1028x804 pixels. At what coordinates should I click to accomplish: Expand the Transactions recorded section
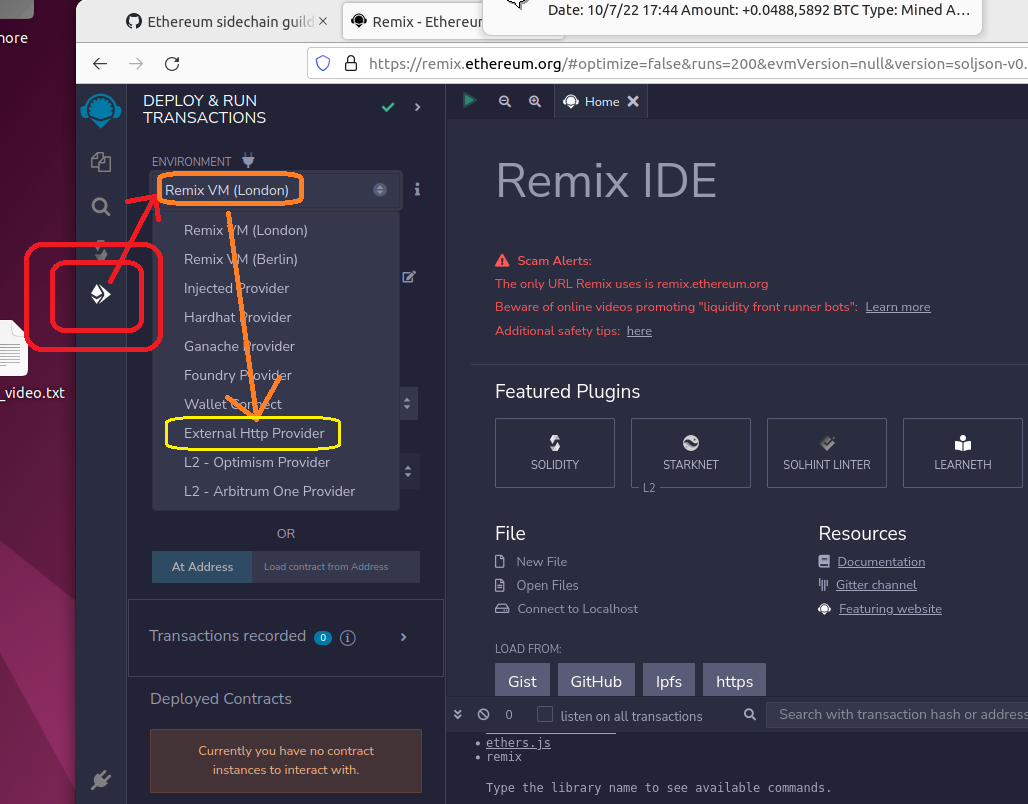tap(404, 637)
